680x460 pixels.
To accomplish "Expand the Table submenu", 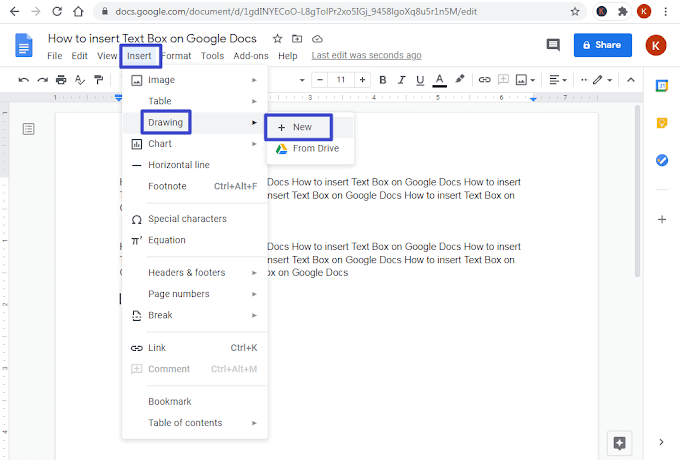I will click(x=195, y=101).
